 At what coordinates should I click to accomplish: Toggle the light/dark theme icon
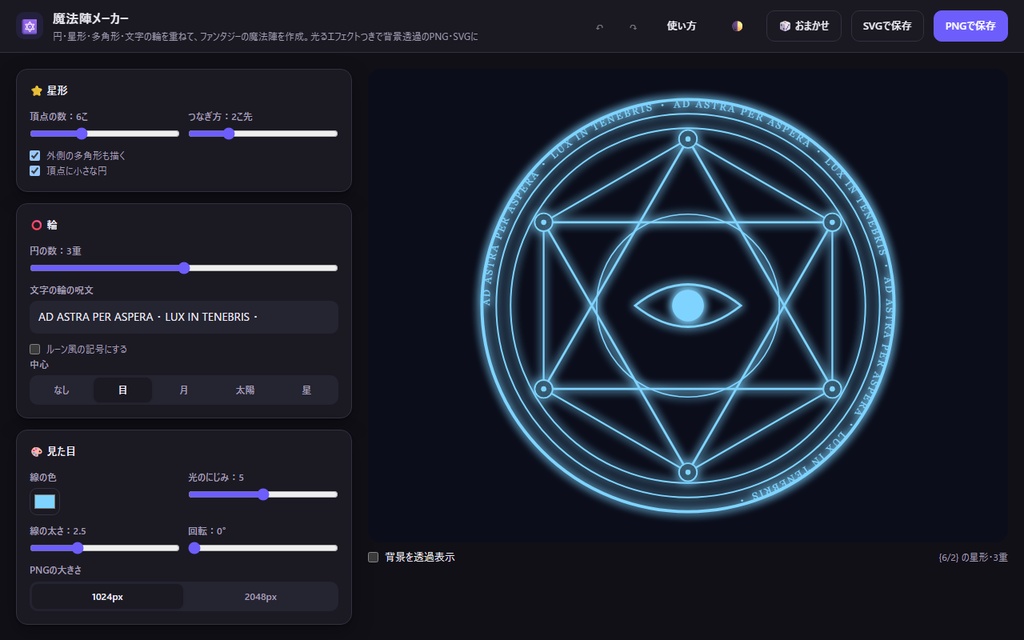pyautogui.click(x=737, y=26)
